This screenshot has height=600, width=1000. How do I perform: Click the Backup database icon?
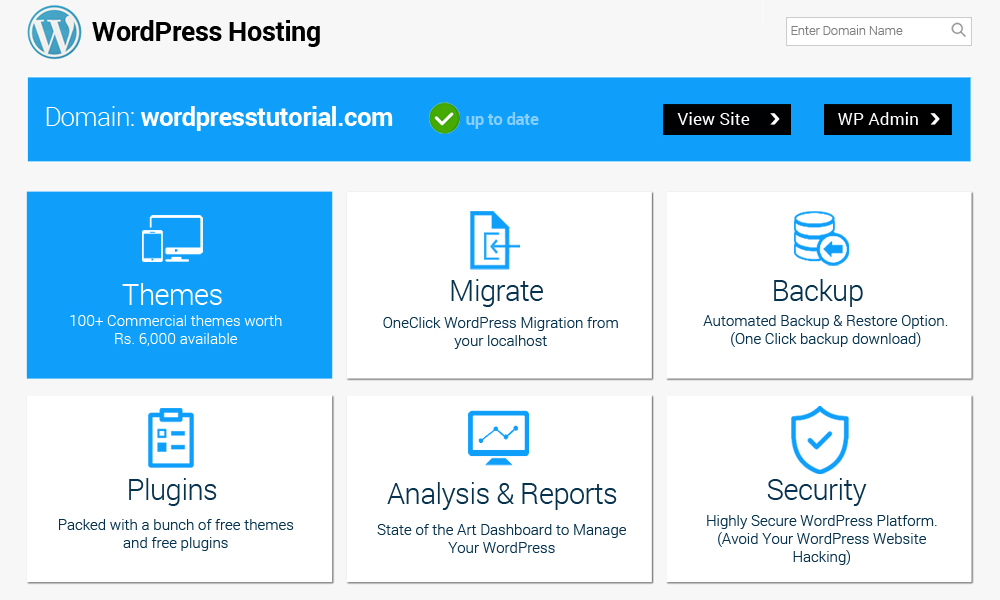click(820, 238)
